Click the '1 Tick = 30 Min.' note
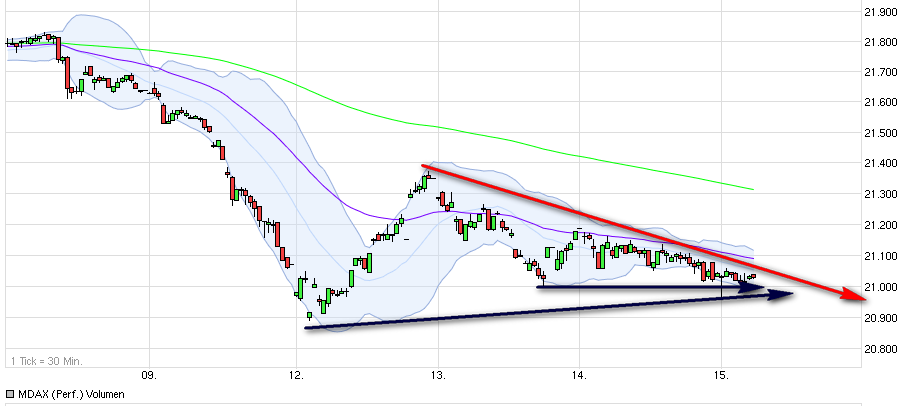This screenshot has width=903, height=406. click(47, 362)
